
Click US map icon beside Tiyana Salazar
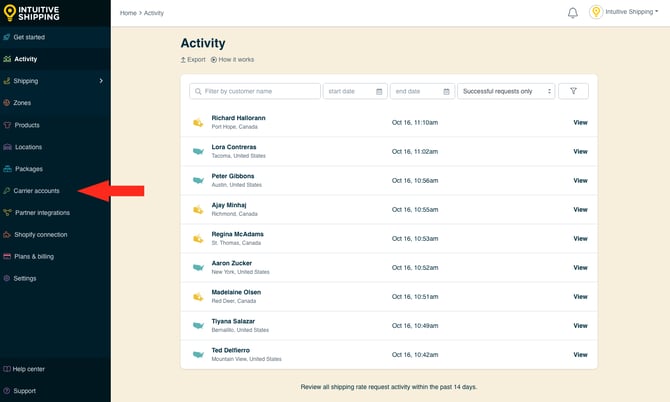click(x=198, y=326)
